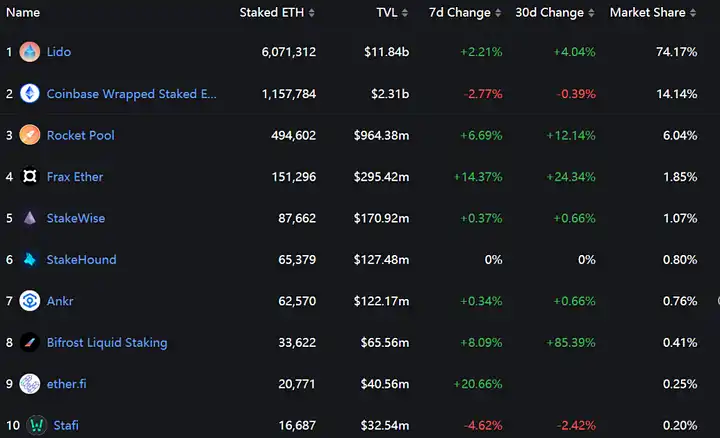Sort by 30d Change column
This screenshot has width=720, height=438.
(591, 13)
